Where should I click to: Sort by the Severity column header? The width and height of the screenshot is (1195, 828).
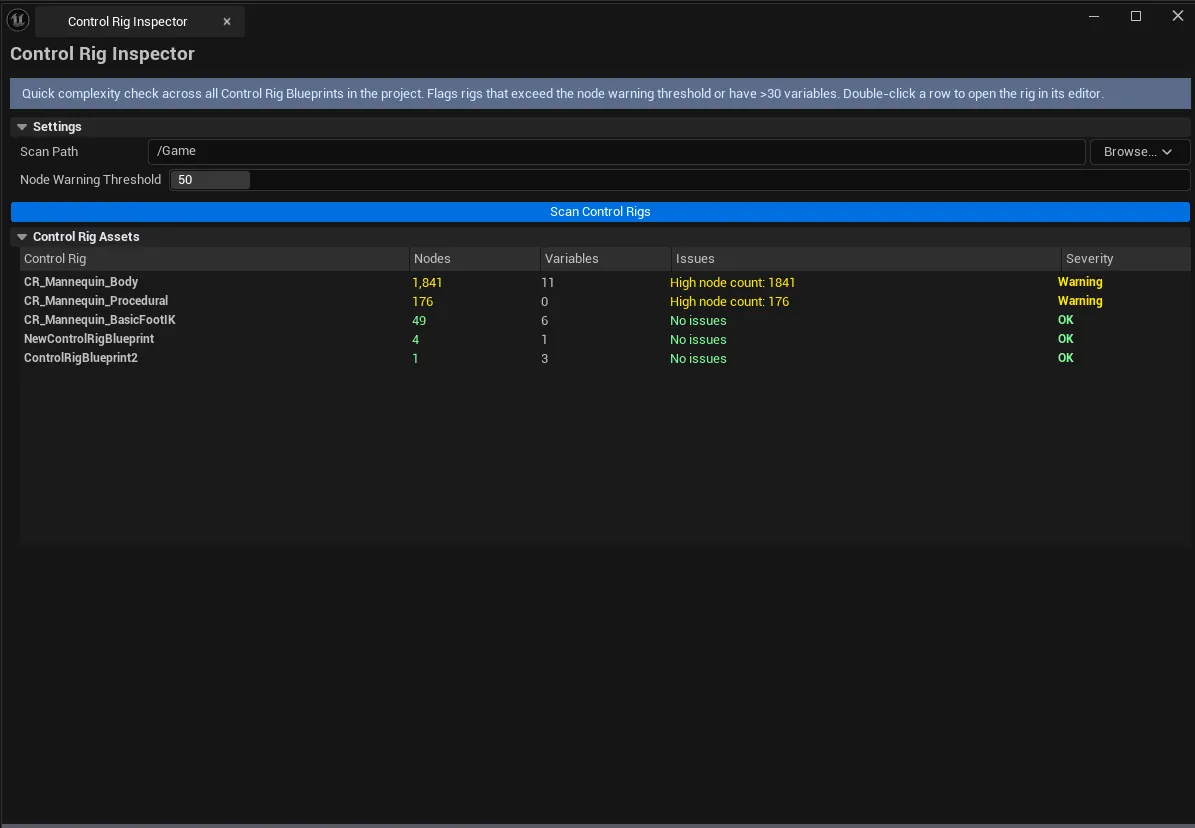coord(1125,258)
